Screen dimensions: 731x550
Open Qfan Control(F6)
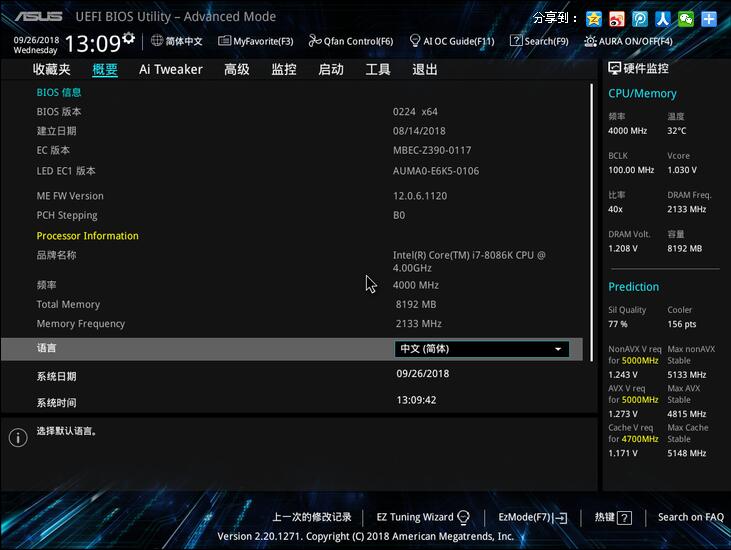[x=351, y=41]
